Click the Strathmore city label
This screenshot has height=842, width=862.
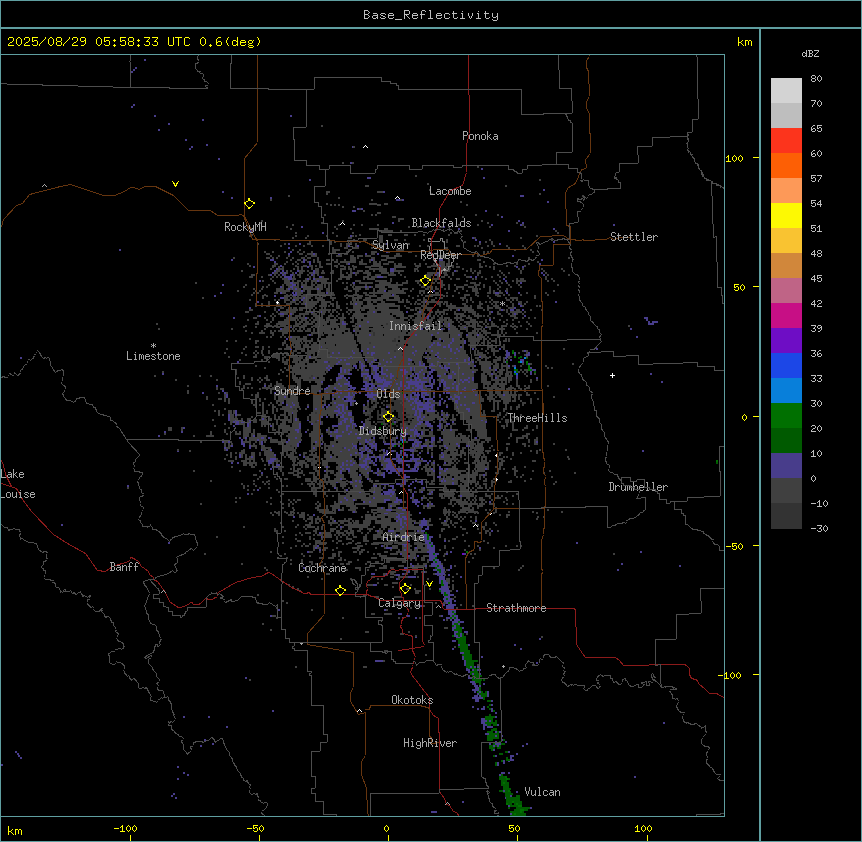tap(516, 608)
